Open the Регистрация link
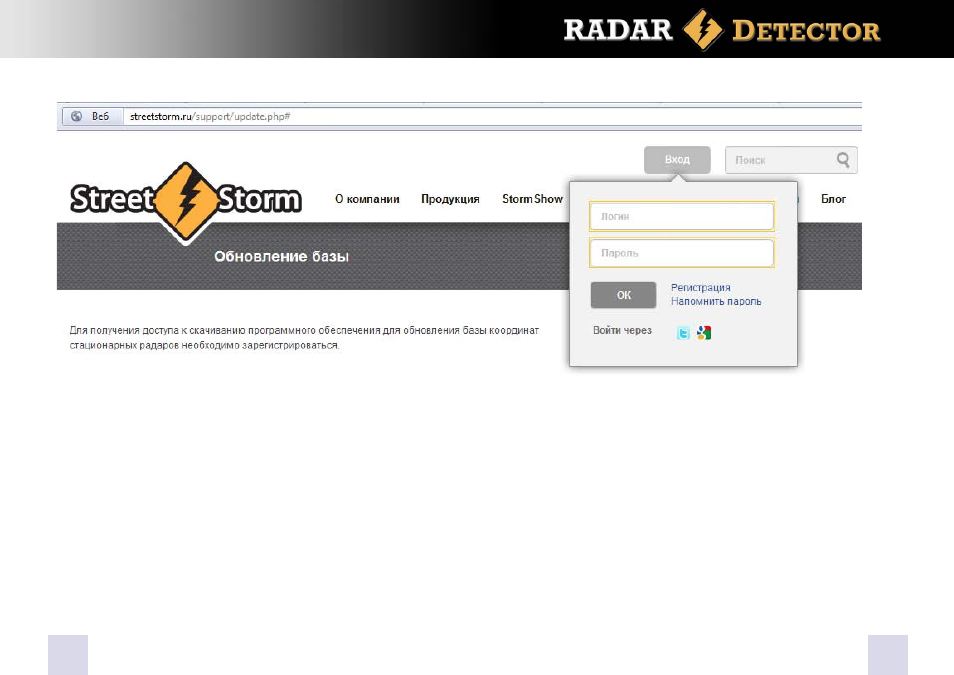Screen dimensions: 954x675 point(700,287)
